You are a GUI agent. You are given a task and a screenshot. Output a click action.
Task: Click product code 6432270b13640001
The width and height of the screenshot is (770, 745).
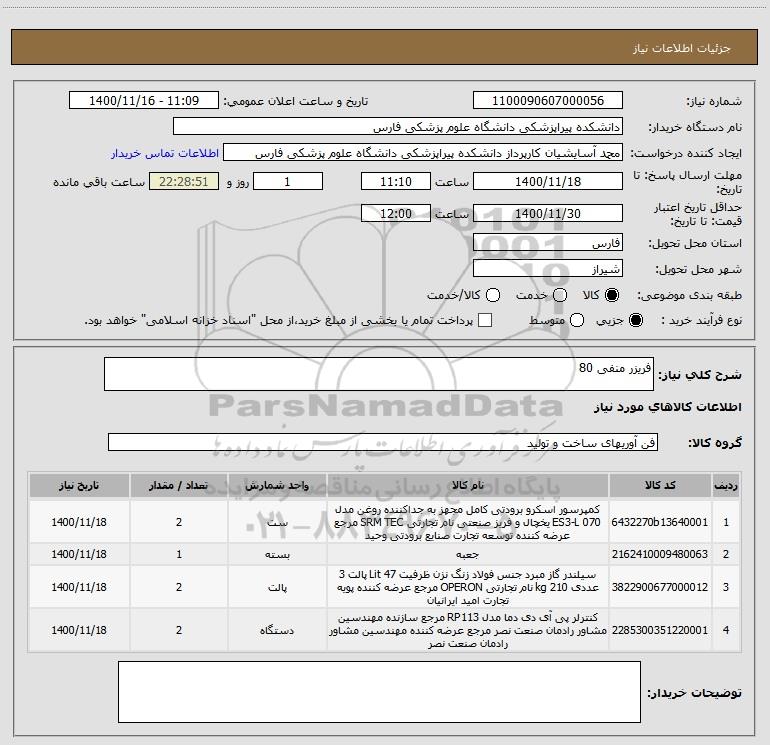[660, 522]
